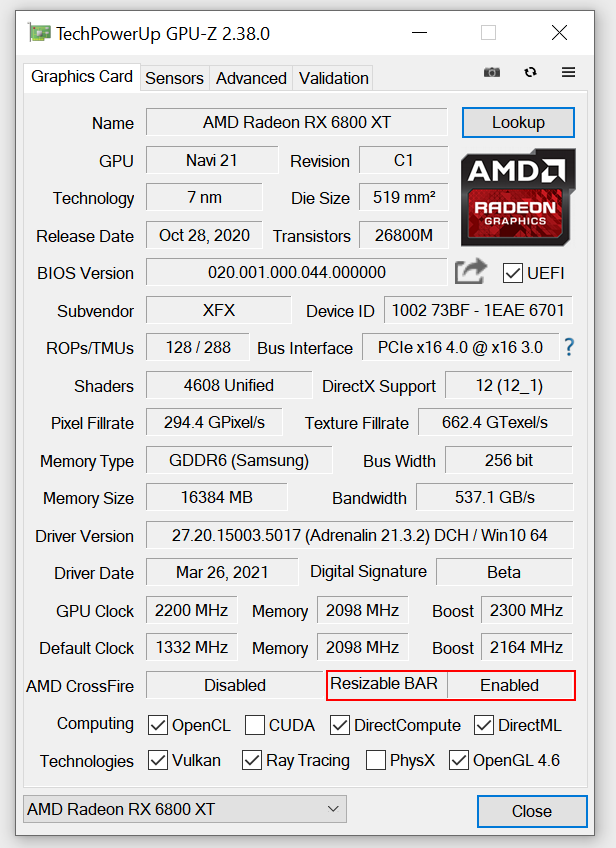Click the Bus Interface question mark
This screenshot has height=848, width=616.
[568, 347]
